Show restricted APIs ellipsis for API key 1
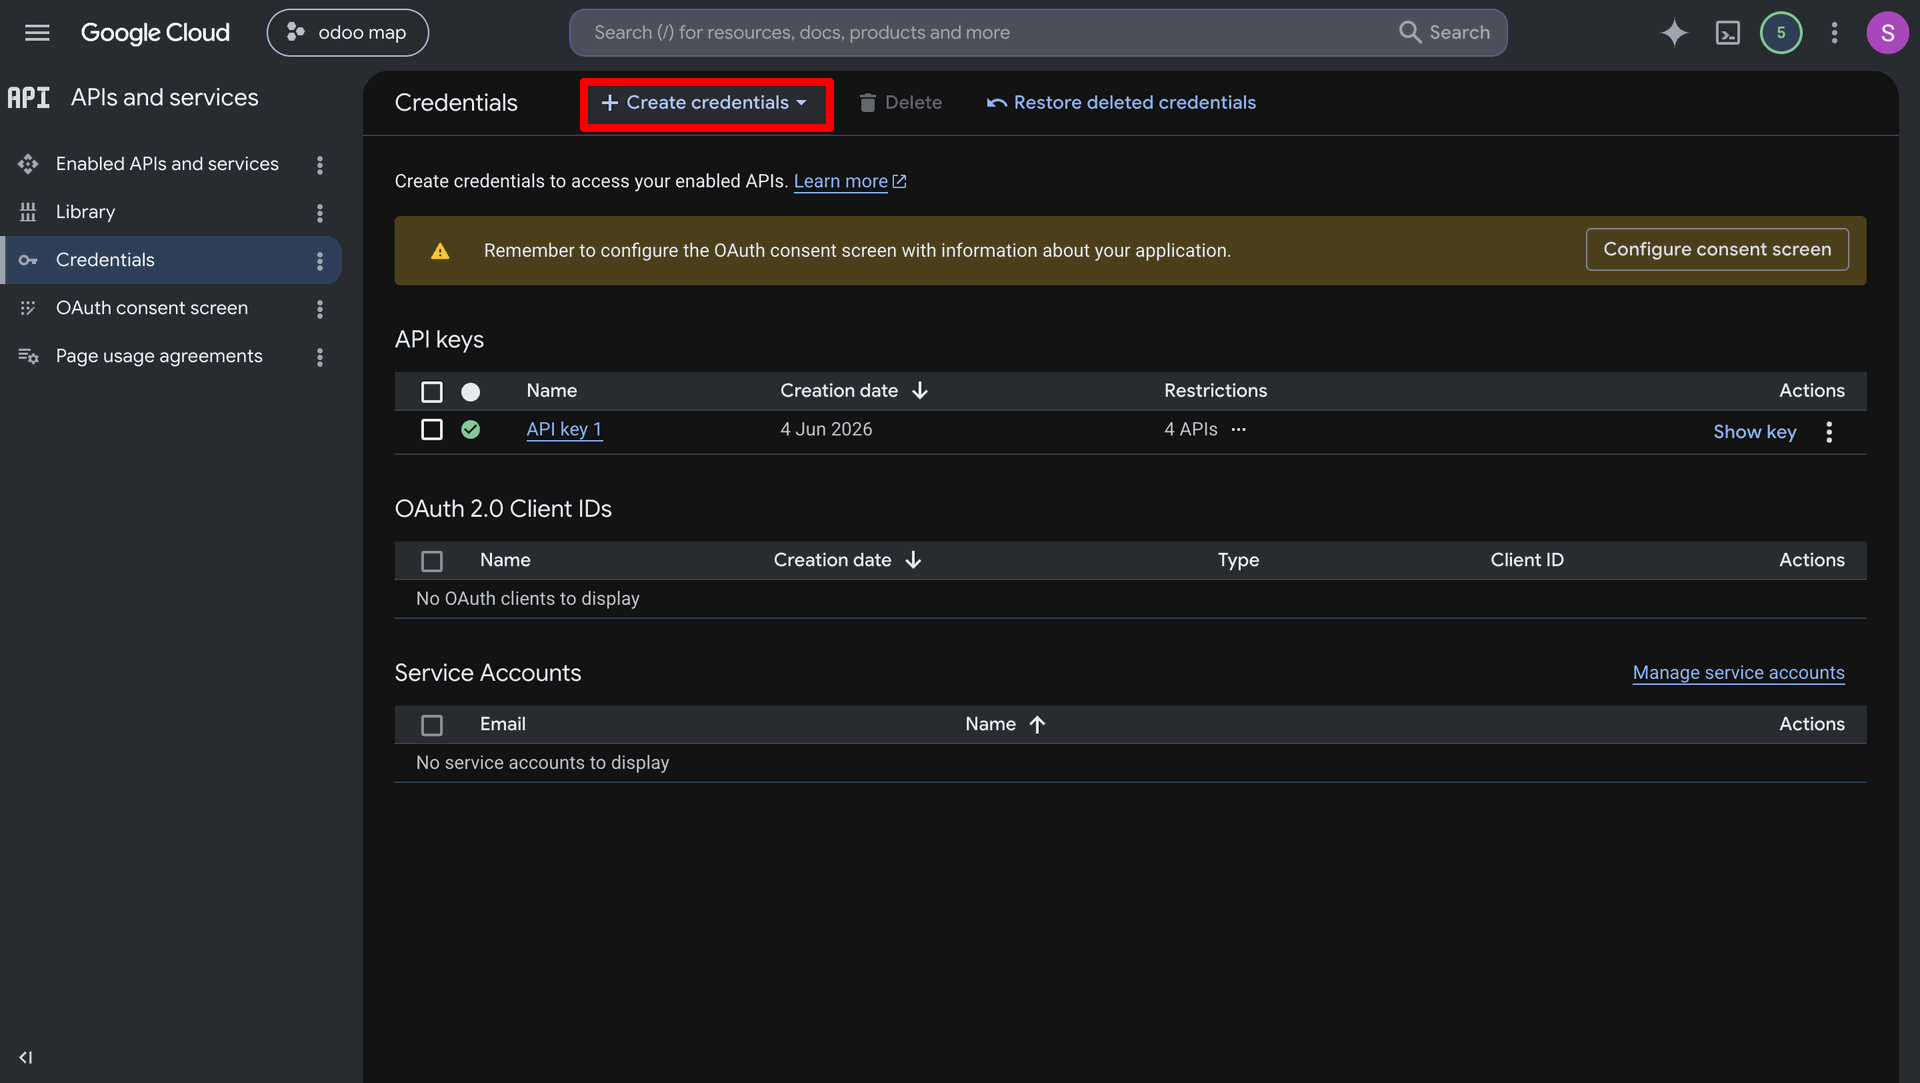Screen dimensions: 1920x1083 (1239, 429)
